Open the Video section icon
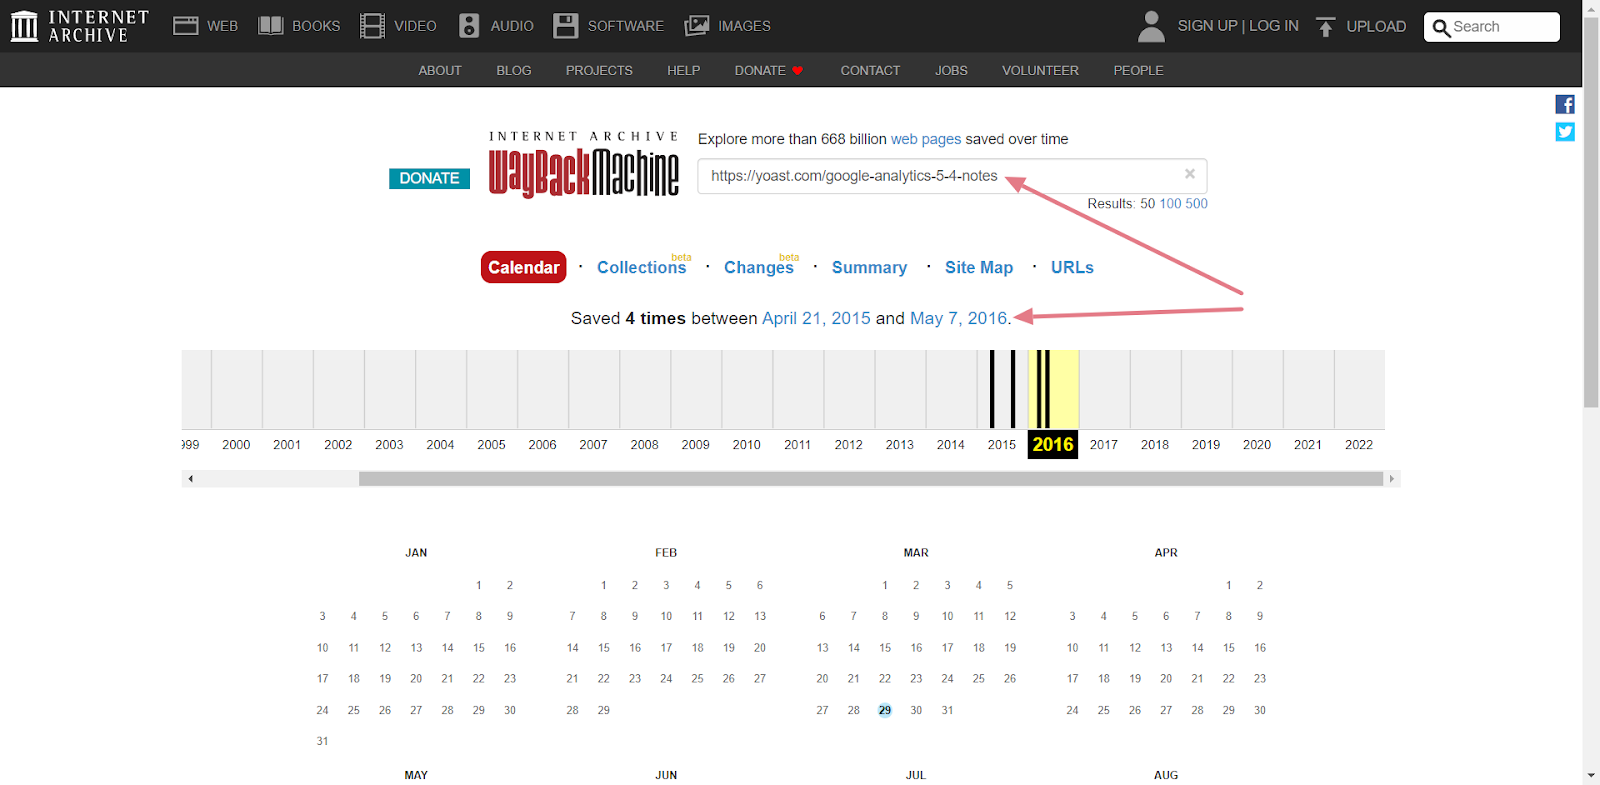The image size is (1600, 785). (372, 26)
